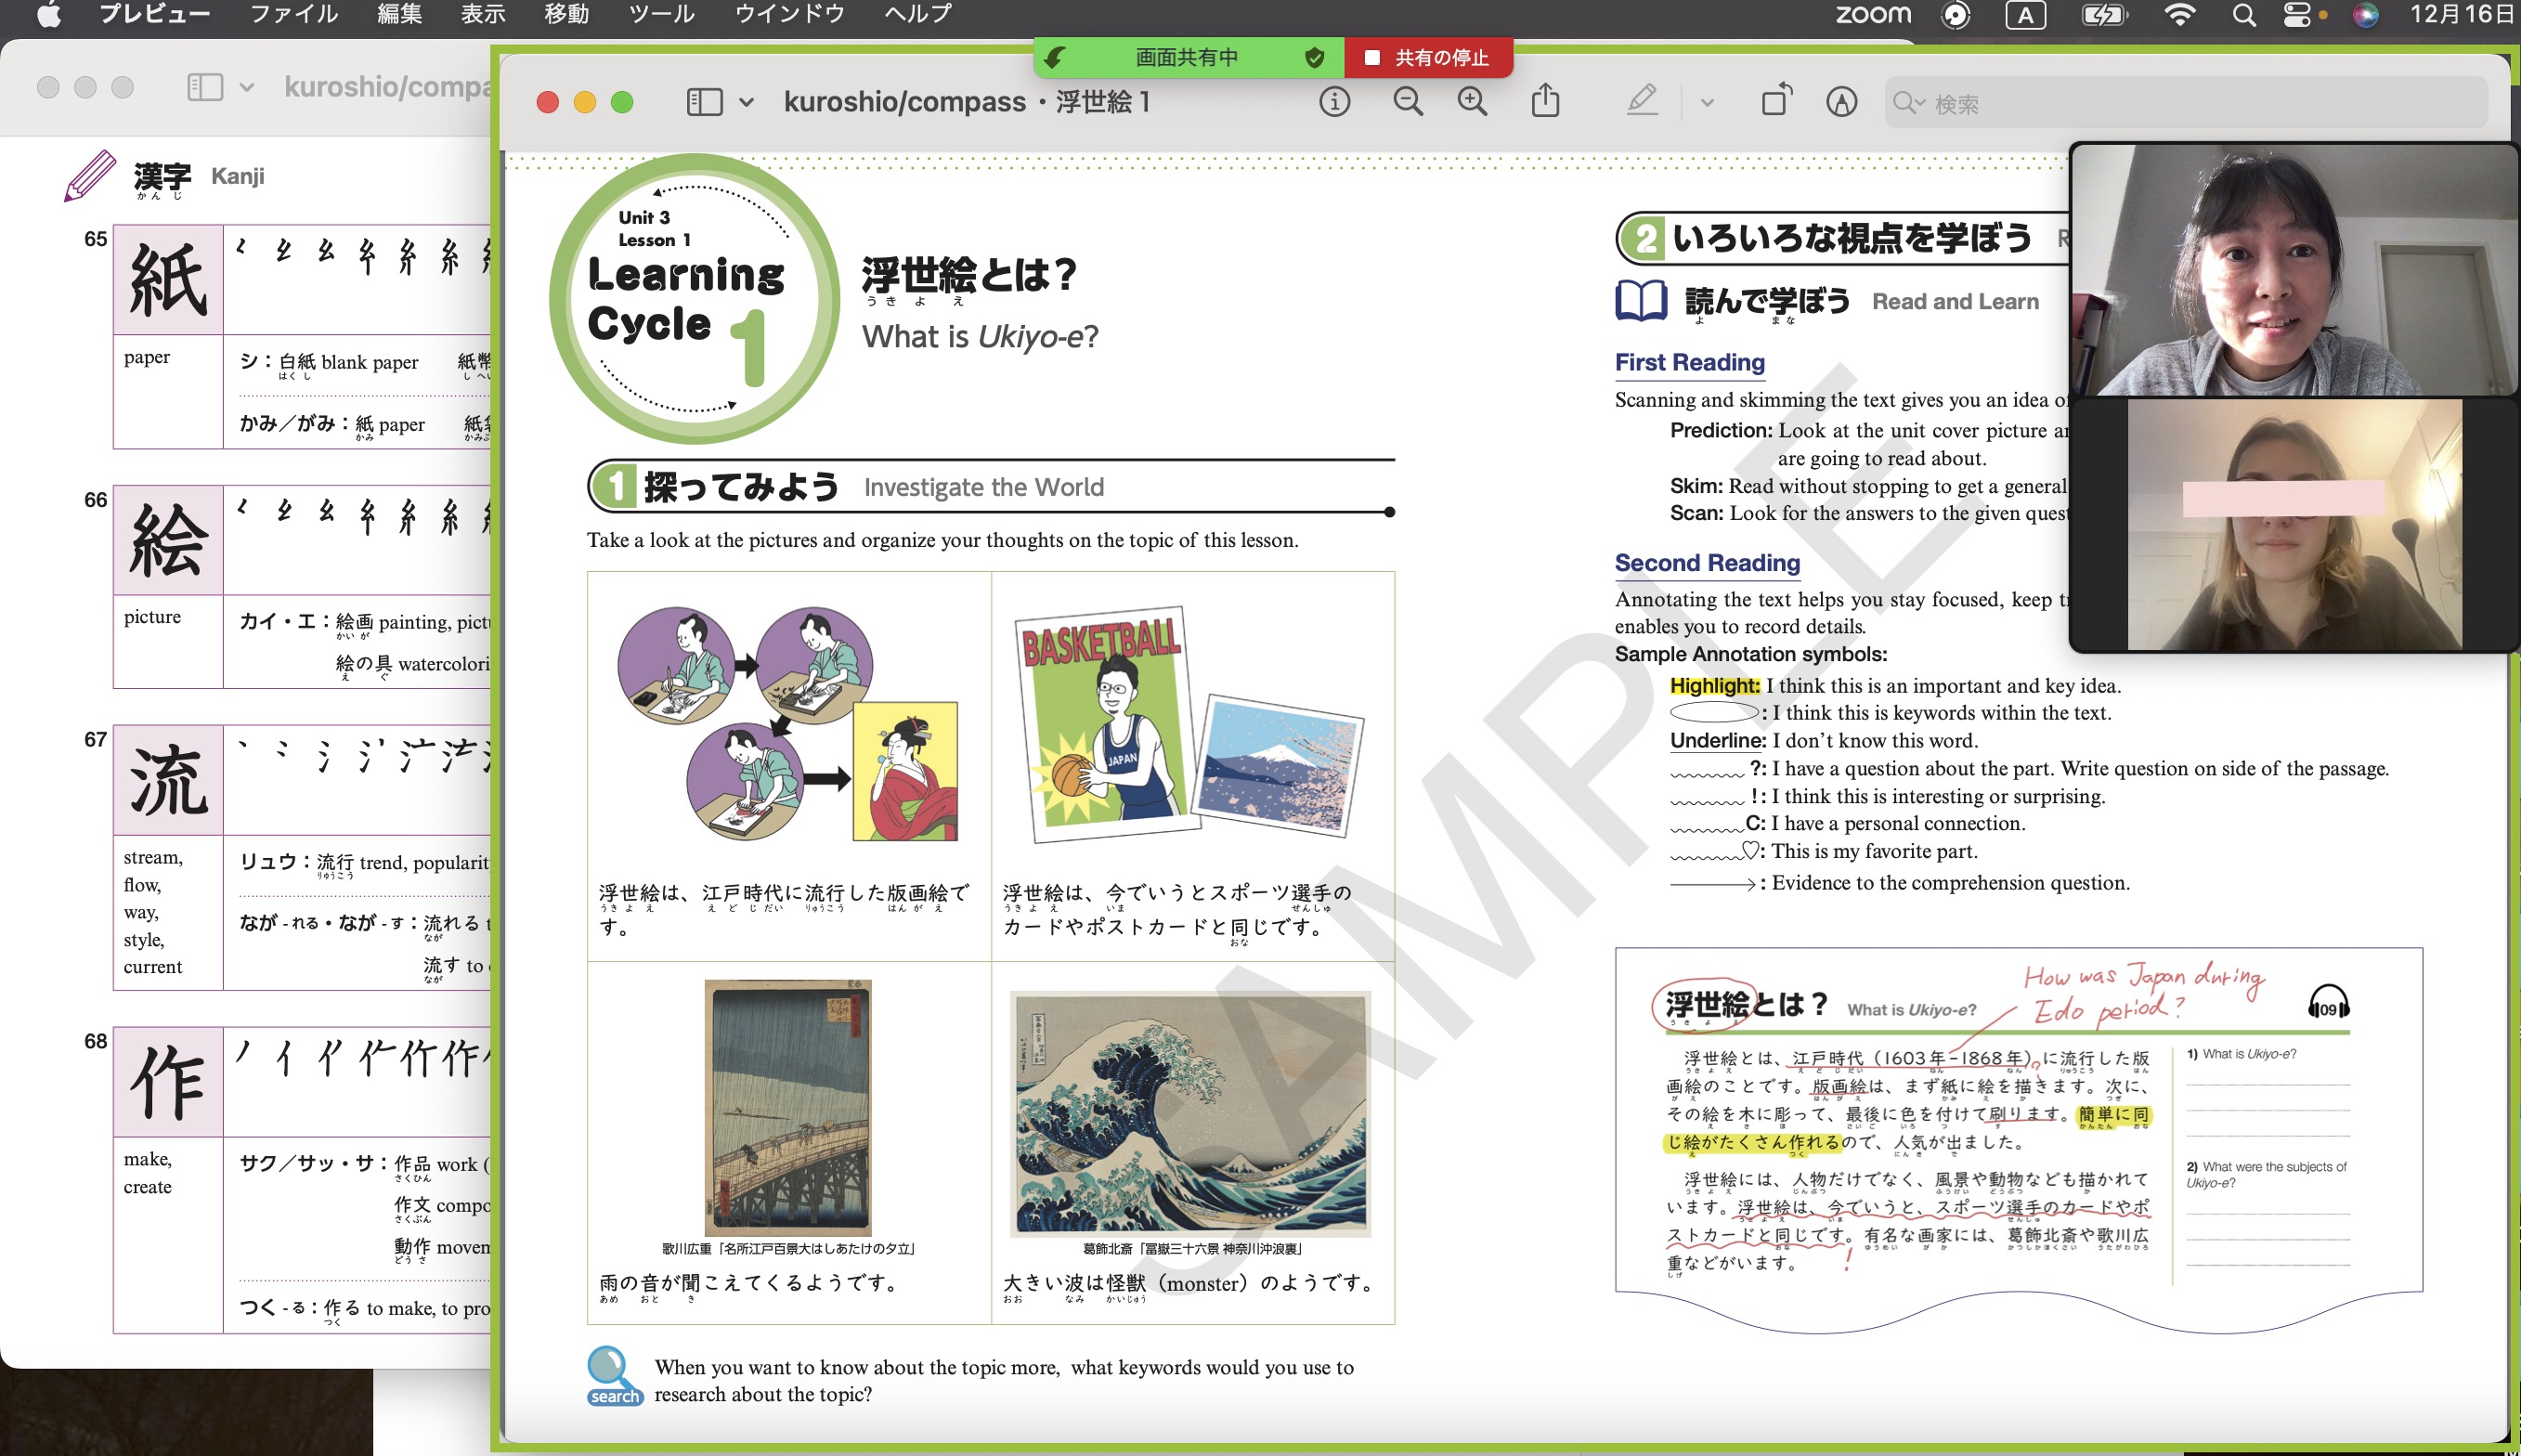Zoom out with the minus magnifier

tap(1408, 101)
